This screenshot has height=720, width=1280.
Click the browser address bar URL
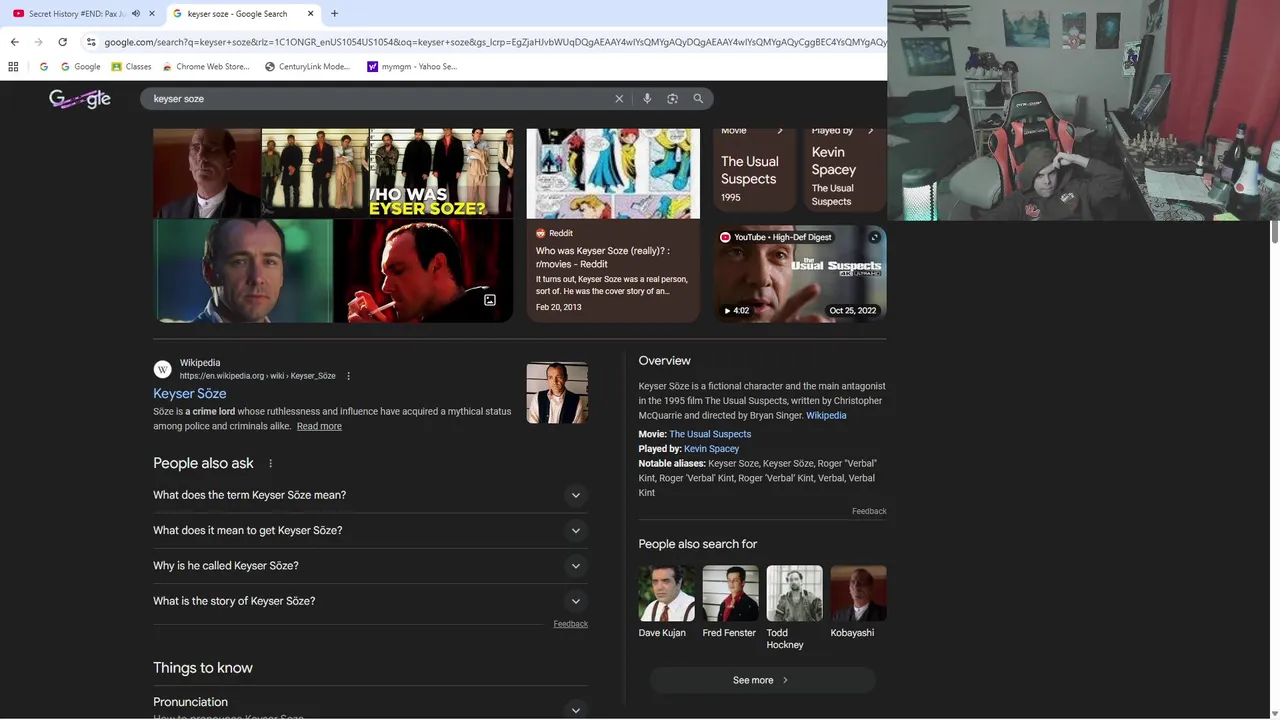click(495, 42)
